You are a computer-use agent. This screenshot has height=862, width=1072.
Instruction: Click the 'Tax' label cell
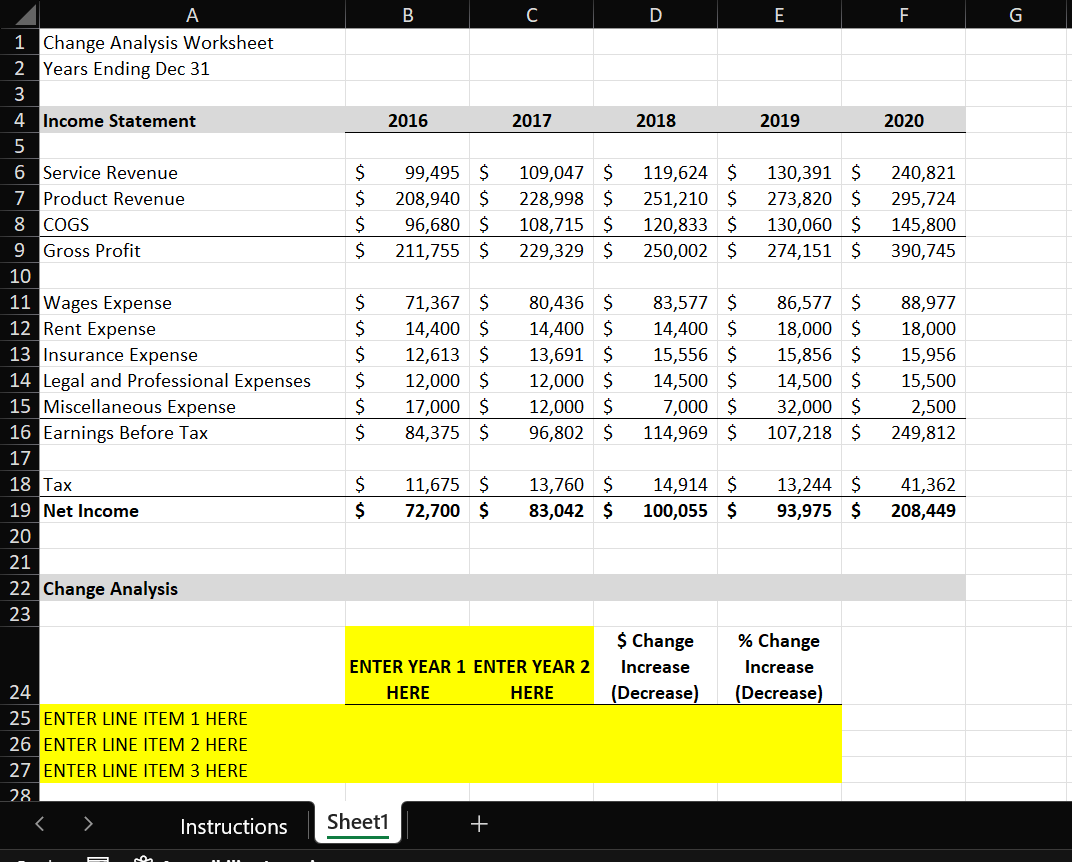tap(192, 484)
